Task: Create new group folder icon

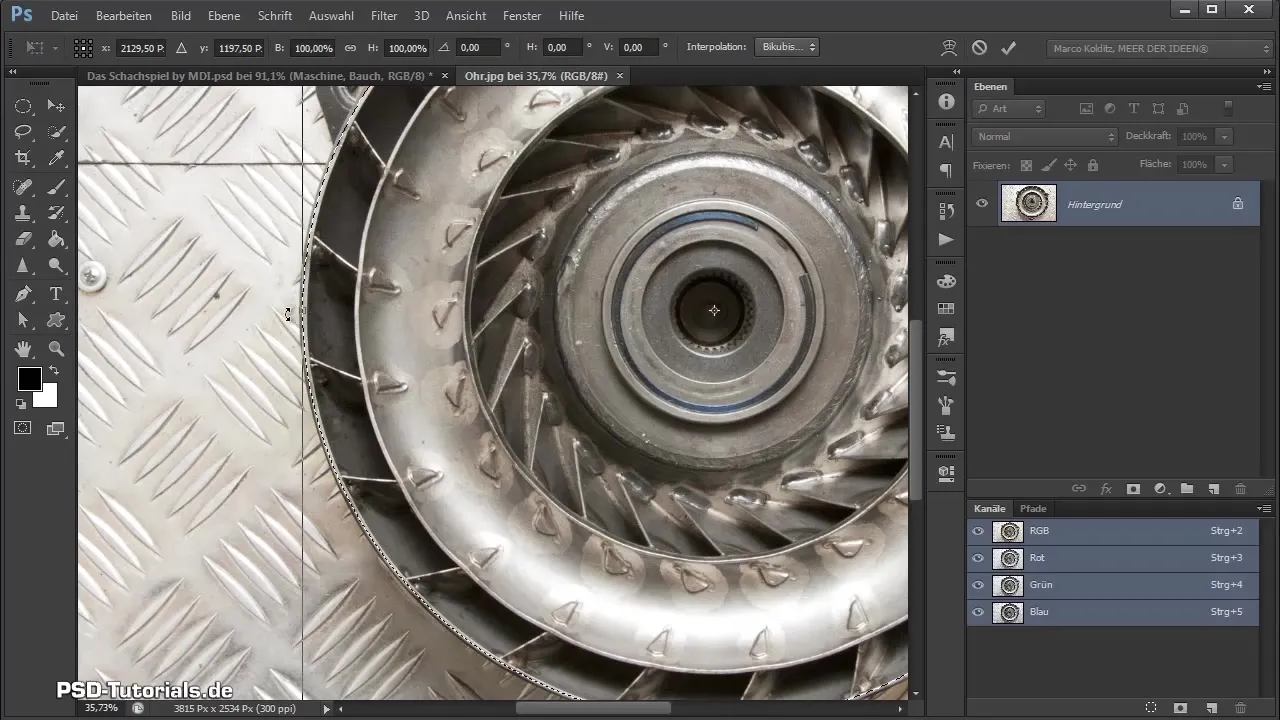Action: click(1187, 489)
